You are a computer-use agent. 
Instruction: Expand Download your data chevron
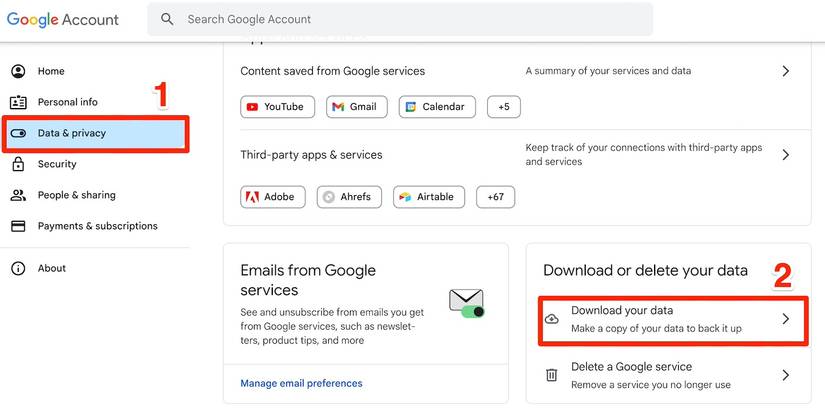click(786, 319)
